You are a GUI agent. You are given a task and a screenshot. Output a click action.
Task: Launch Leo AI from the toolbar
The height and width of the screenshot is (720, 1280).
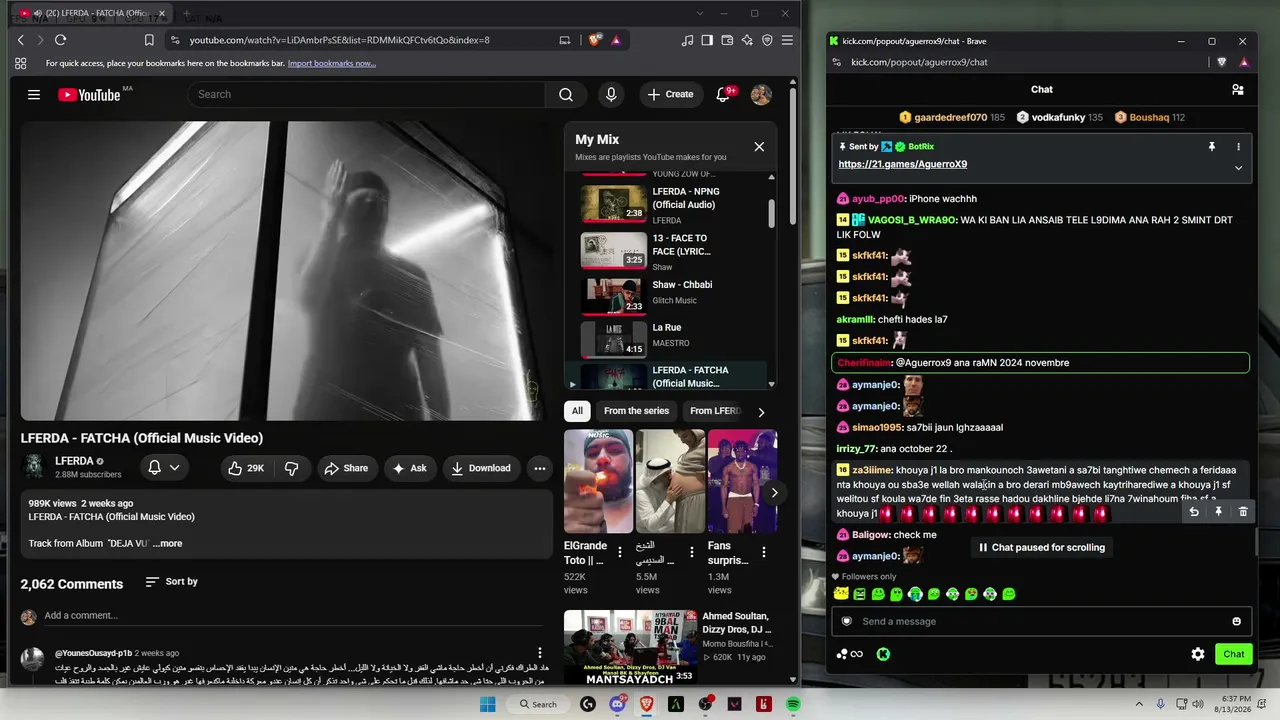click(x=747, y=40)
